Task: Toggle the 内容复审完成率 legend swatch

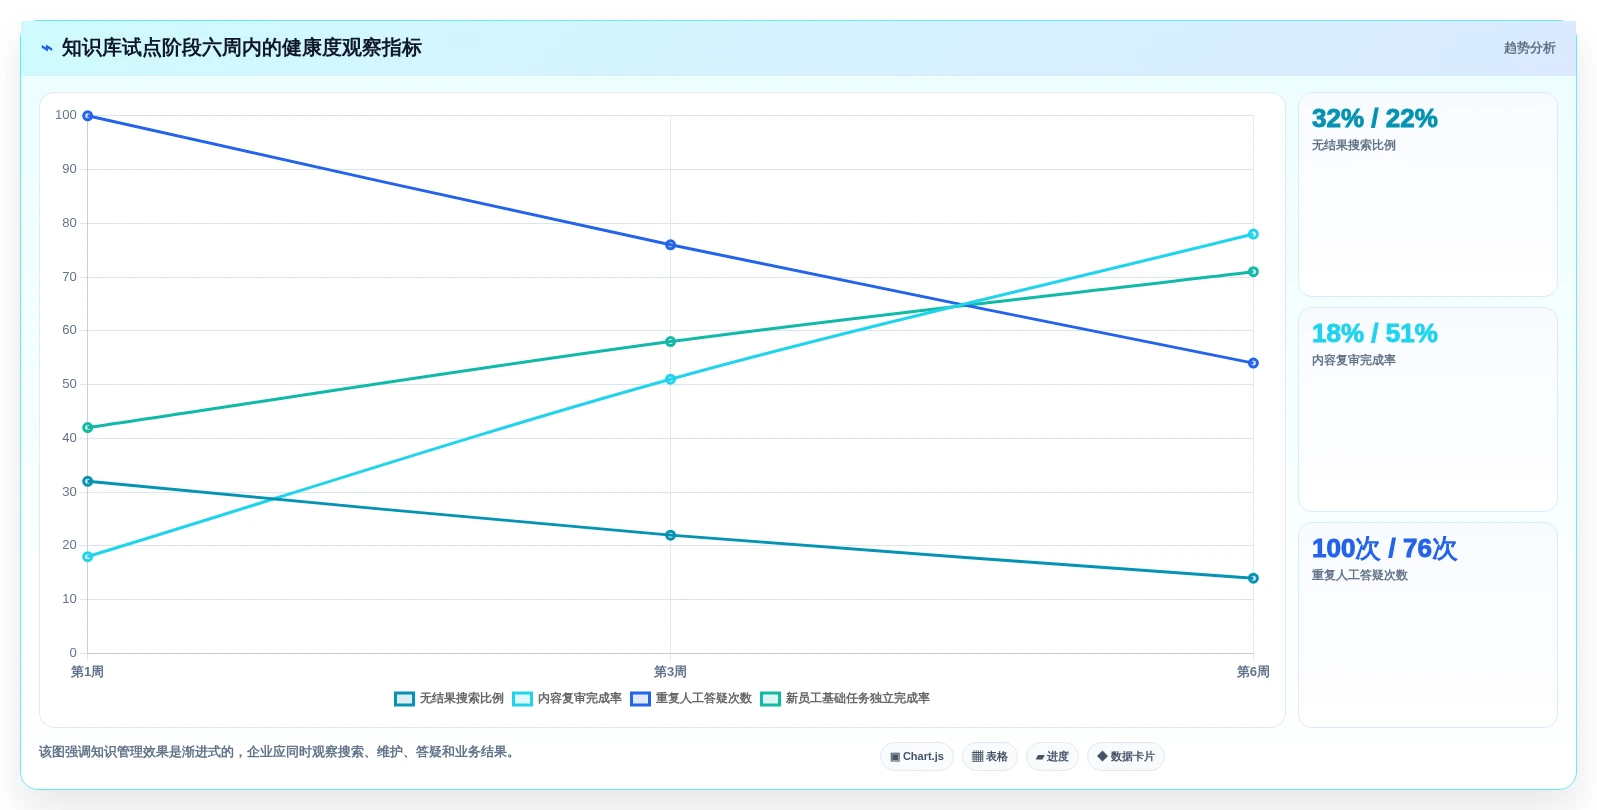Action: (x=522, y=699)
